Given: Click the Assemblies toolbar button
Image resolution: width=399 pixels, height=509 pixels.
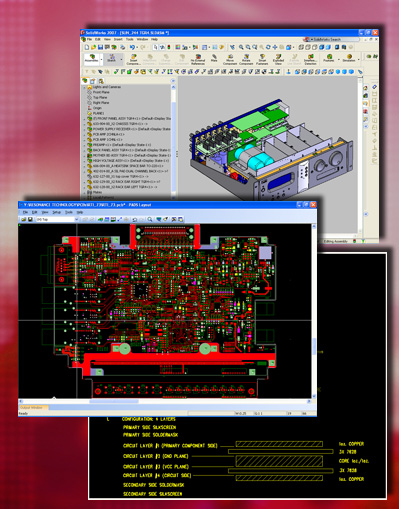Looking at the screenshot, I should [x=91, y=59].
